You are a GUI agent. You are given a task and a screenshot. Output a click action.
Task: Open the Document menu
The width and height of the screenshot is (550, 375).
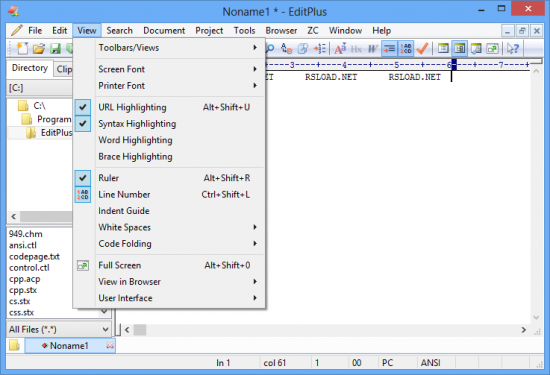[x=164, y=31]
